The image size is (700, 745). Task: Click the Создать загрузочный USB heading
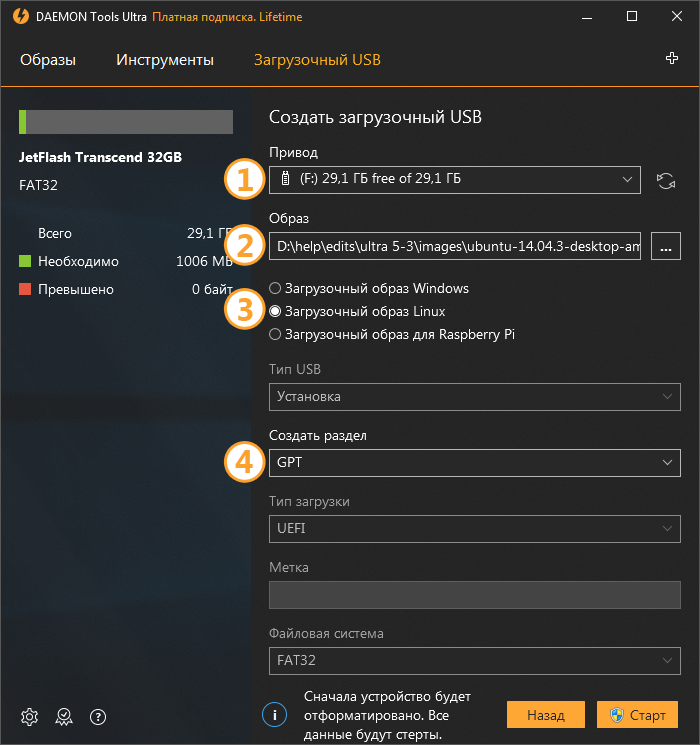point(375,117)
